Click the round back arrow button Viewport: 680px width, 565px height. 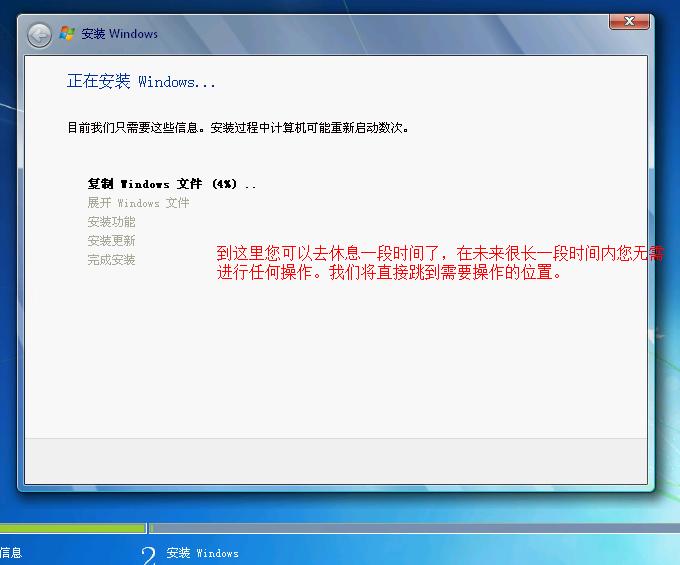point(39,35)
